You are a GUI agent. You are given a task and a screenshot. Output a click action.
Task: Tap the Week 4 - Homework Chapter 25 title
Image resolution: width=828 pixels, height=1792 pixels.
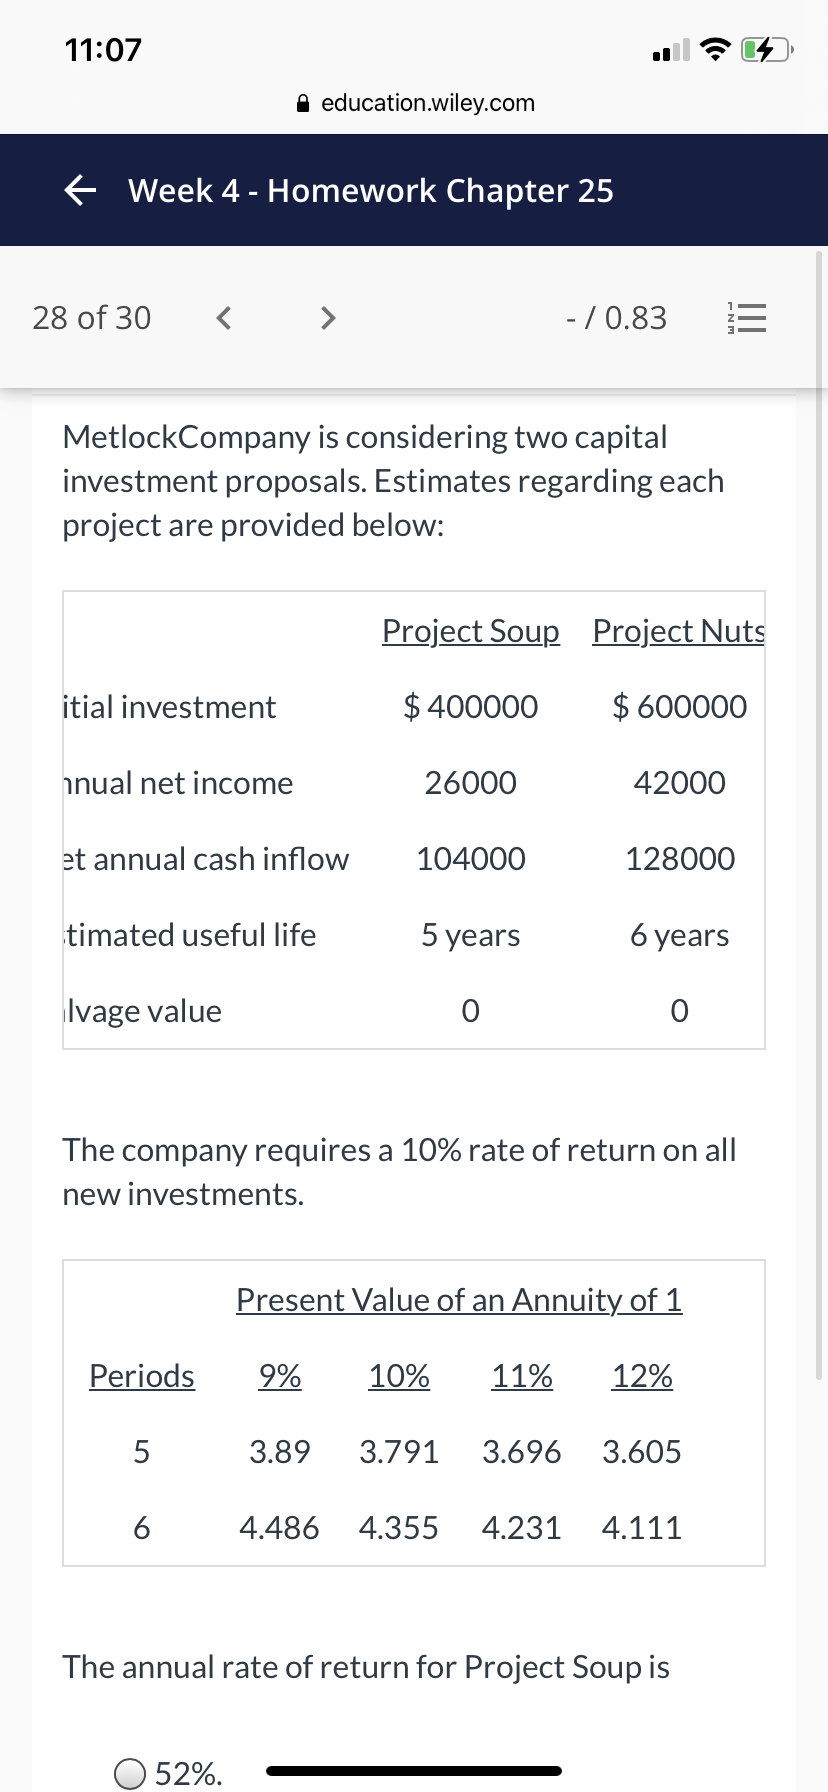click(x=371, y=190)
